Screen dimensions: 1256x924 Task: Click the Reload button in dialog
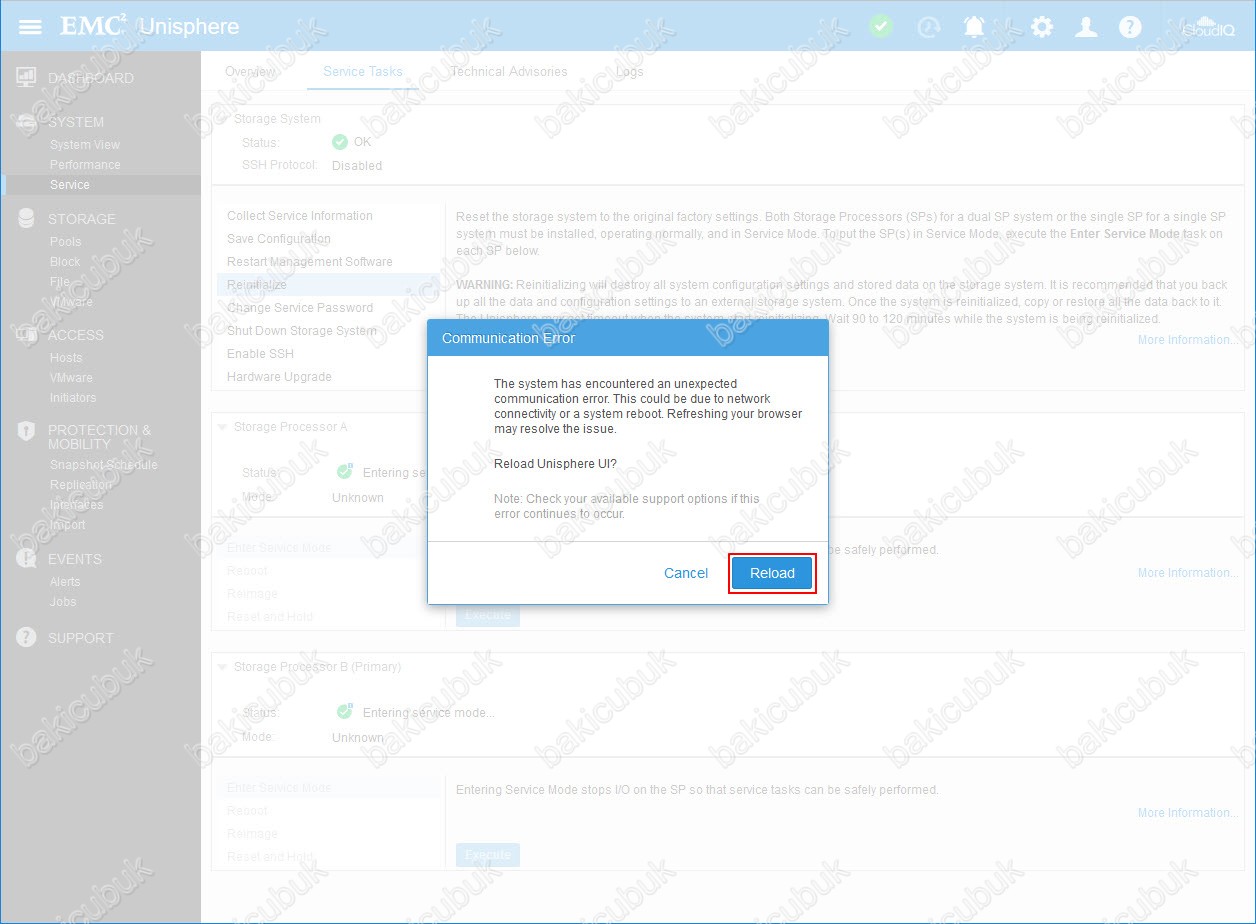coord(772,573)
